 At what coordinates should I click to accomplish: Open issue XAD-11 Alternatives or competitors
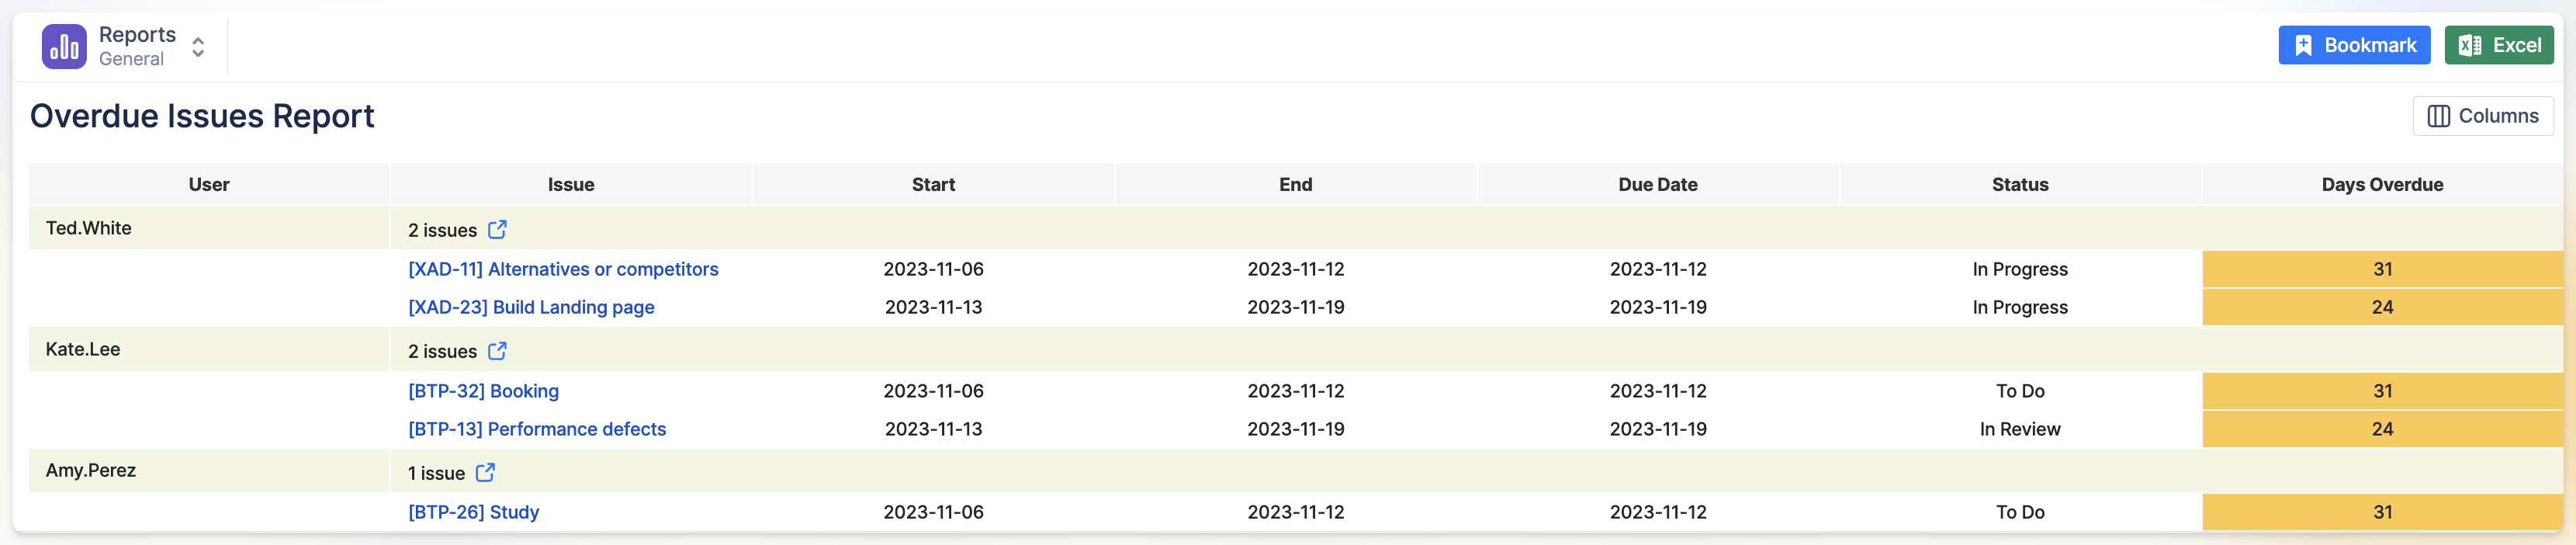[x=562, y=268]
